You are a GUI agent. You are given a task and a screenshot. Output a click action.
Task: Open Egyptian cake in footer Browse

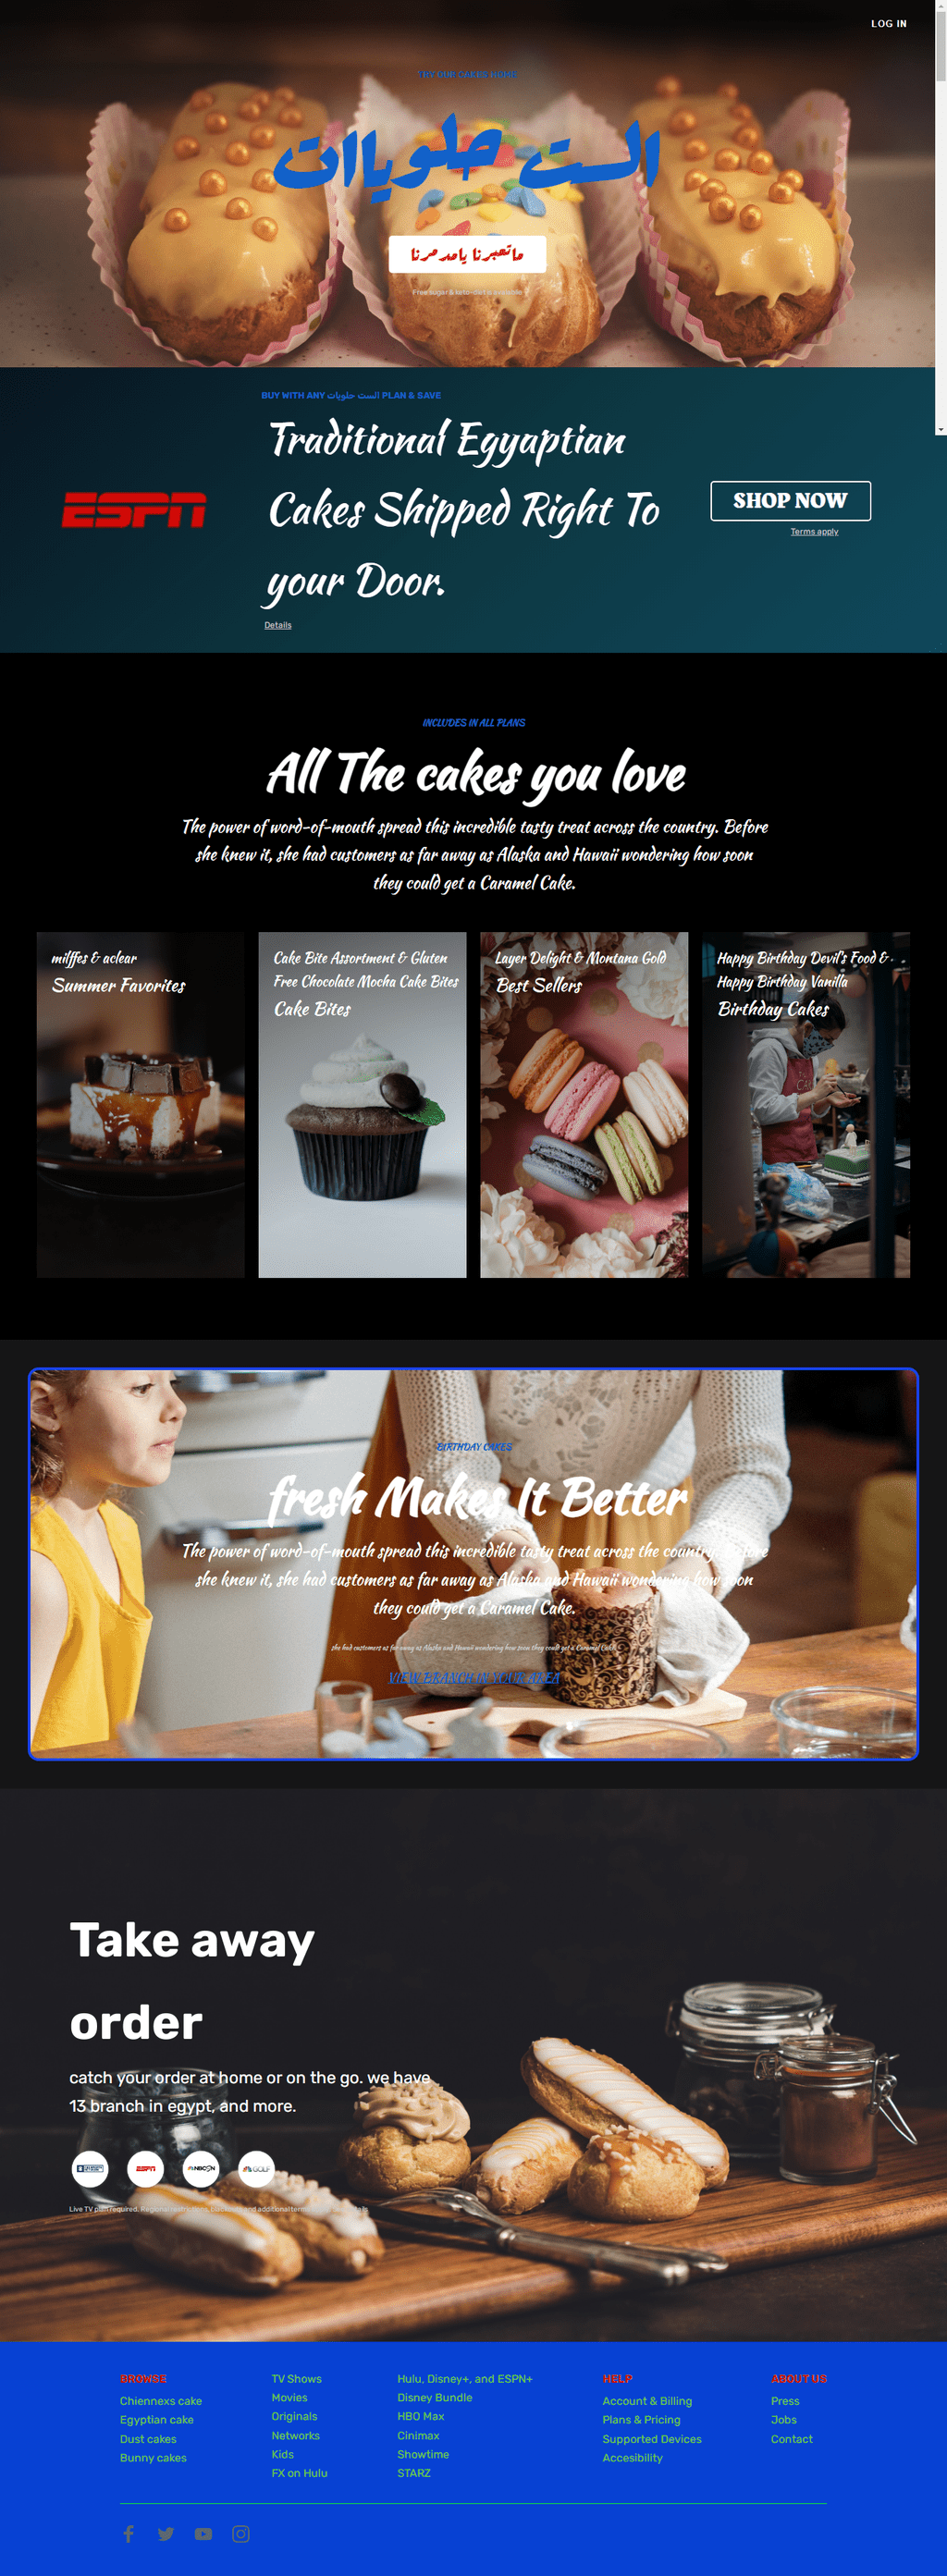click(x=157, y=2419)
